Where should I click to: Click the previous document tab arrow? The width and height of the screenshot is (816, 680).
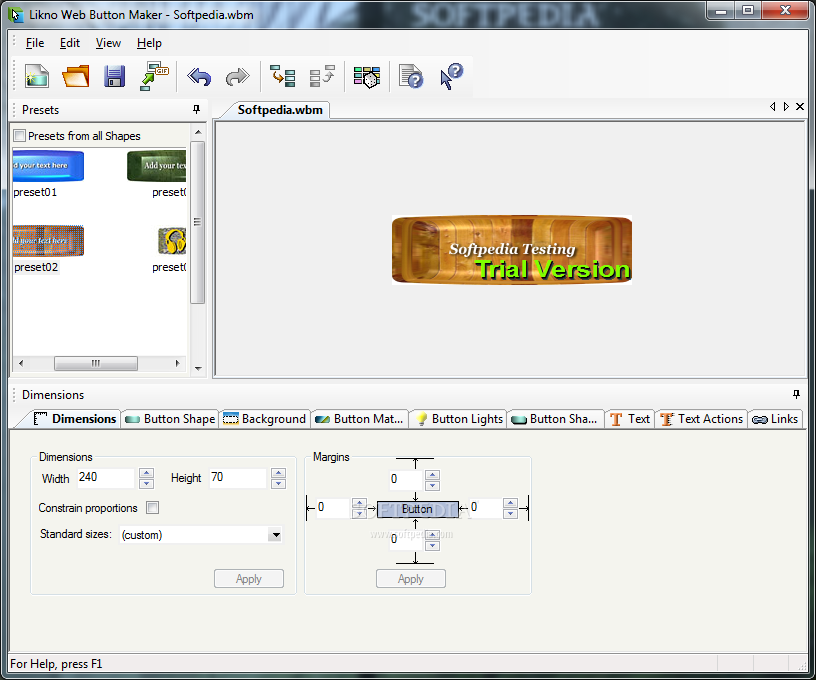coord(772,107)
